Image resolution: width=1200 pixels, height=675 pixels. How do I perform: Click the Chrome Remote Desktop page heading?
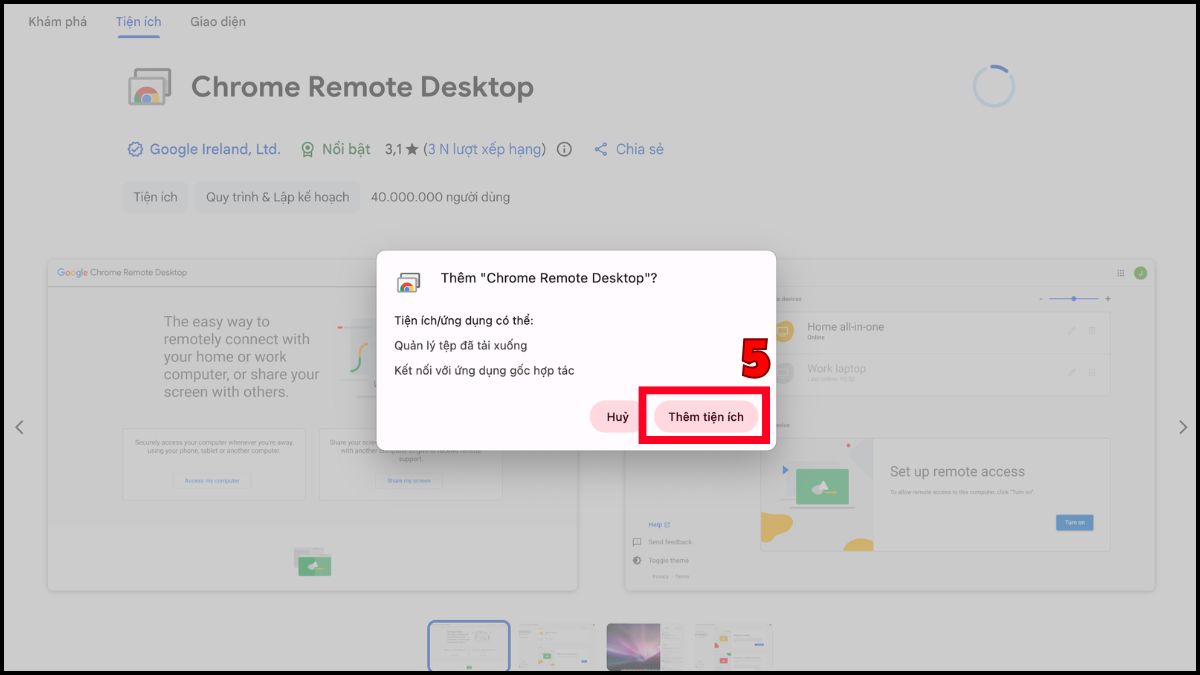[362, 87]
